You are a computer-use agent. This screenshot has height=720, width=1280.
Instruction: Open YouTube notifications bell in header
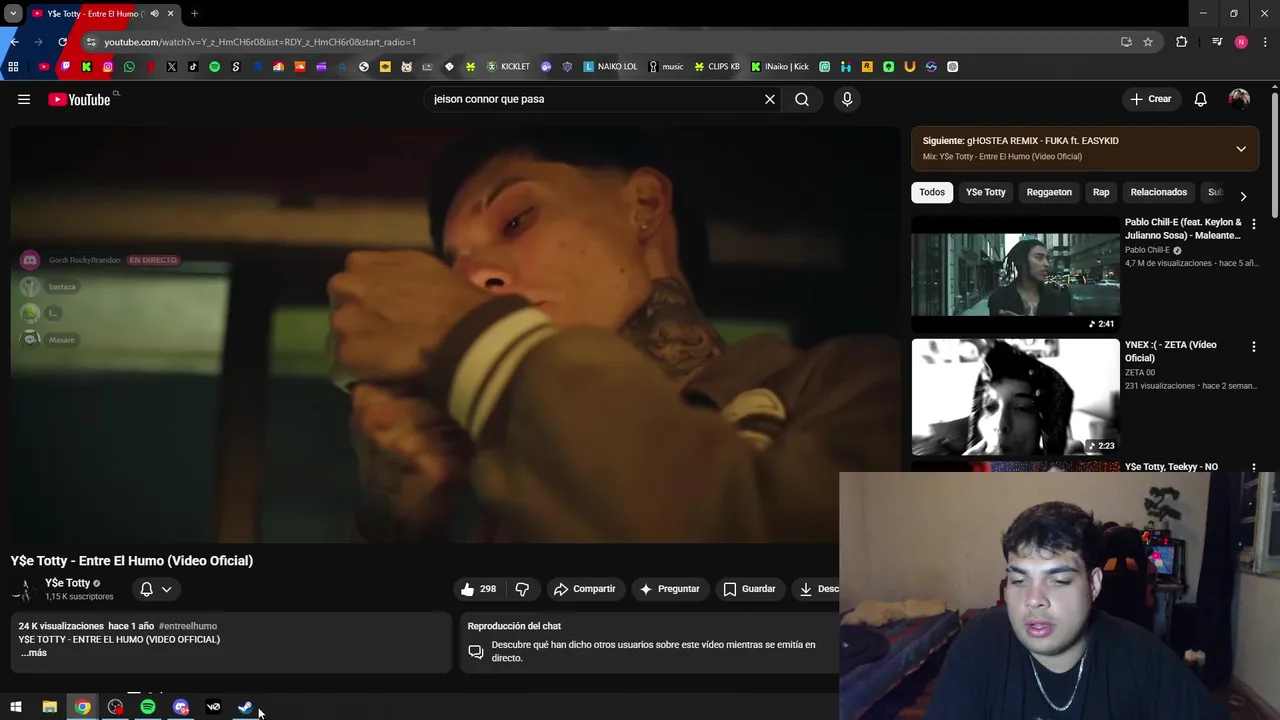1200,99
